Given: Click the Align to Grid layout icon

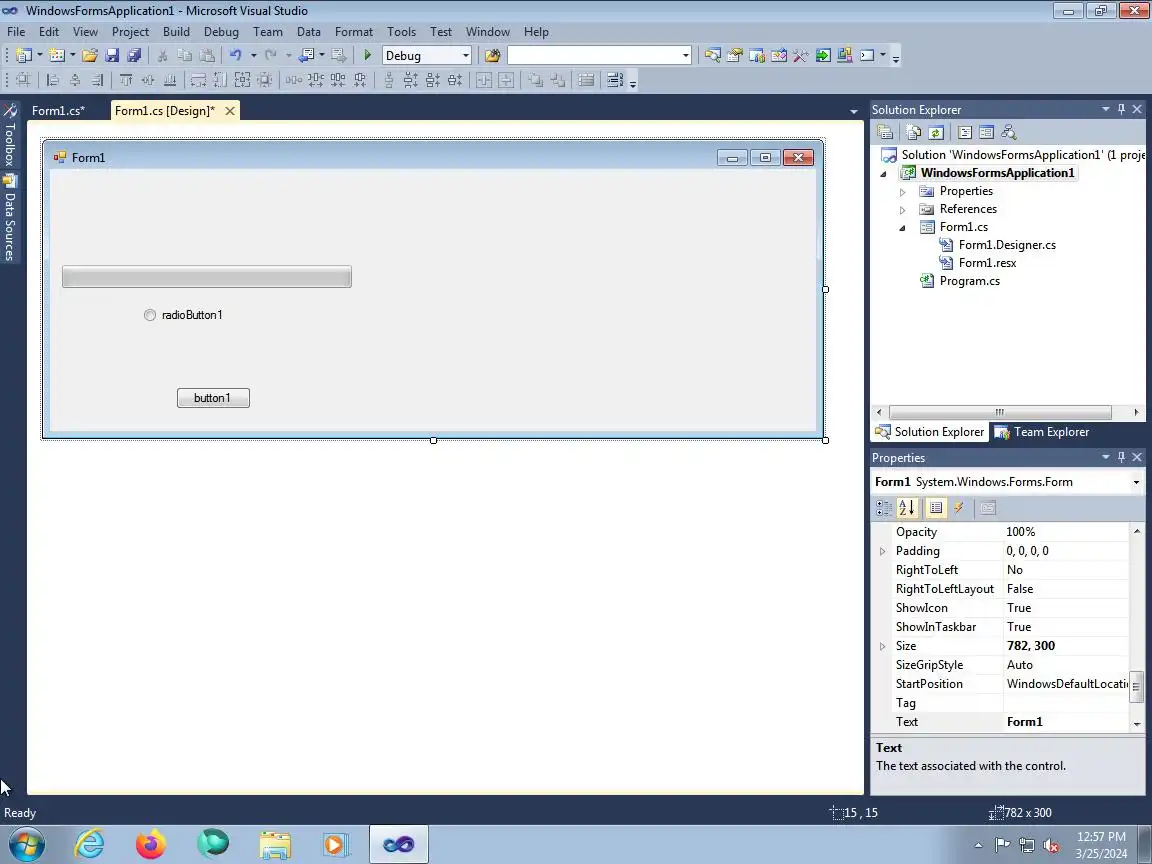Looking at the screenshot, I should pyautogui.click(x=24, y=80).
